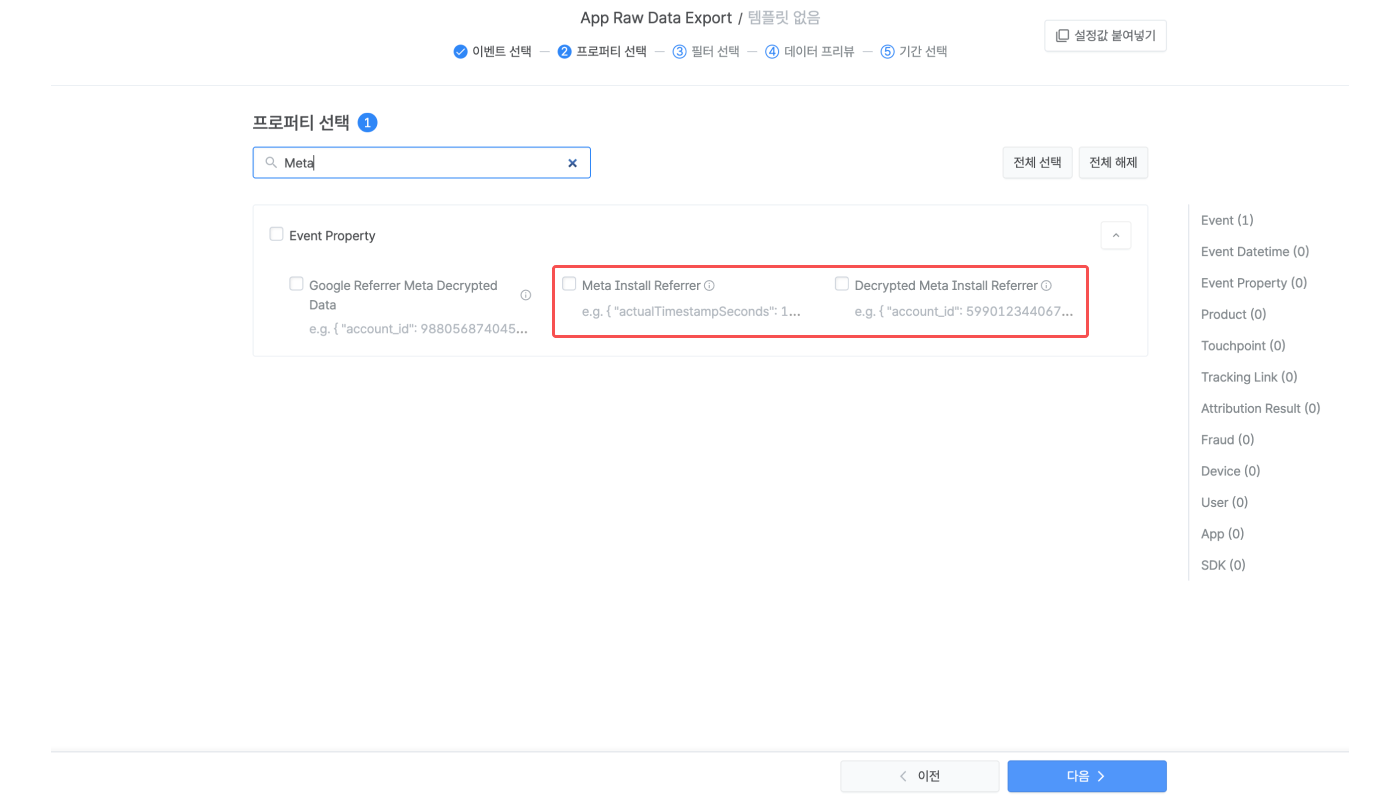Jump to Device (0) category
This screenshot has height=800, width=1400.
coord(1231,471)
